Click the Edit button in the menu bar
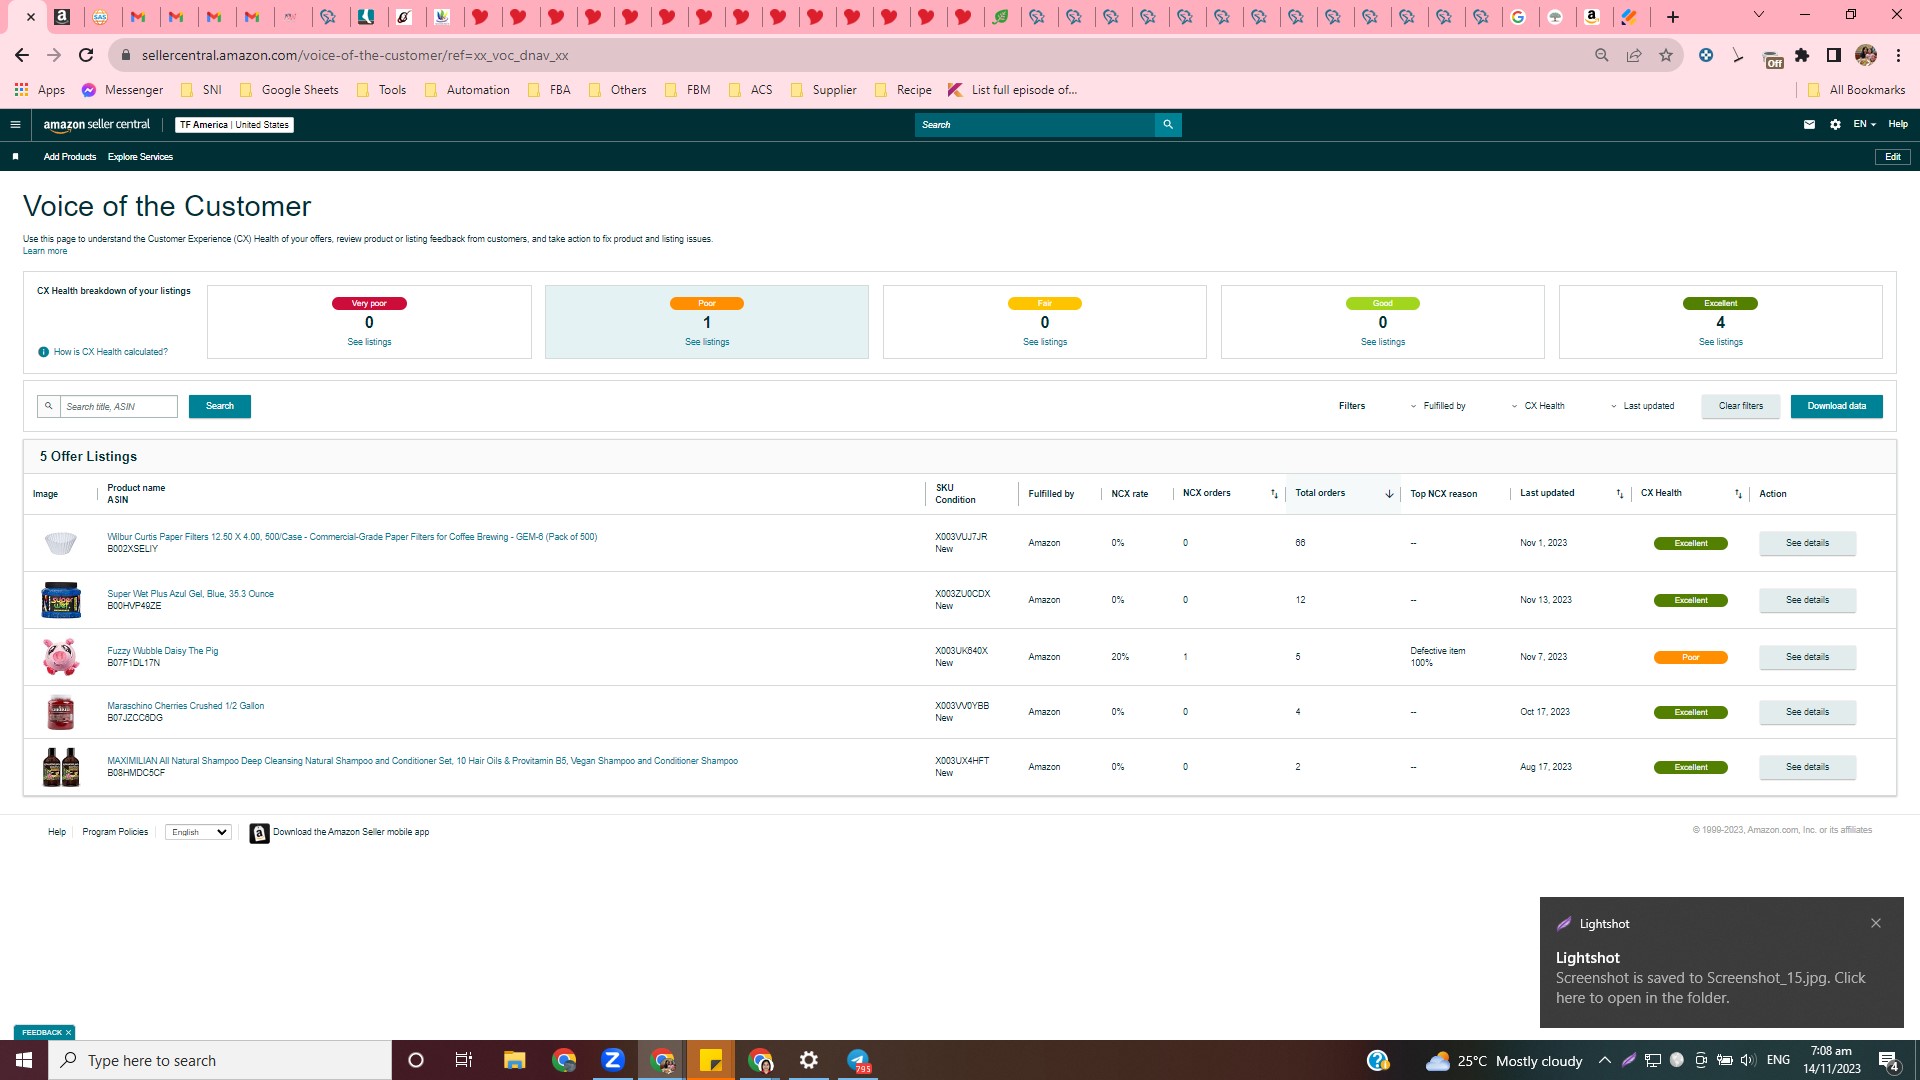This screenshot has width=1920, height=1080. (x=1893, y=157)
